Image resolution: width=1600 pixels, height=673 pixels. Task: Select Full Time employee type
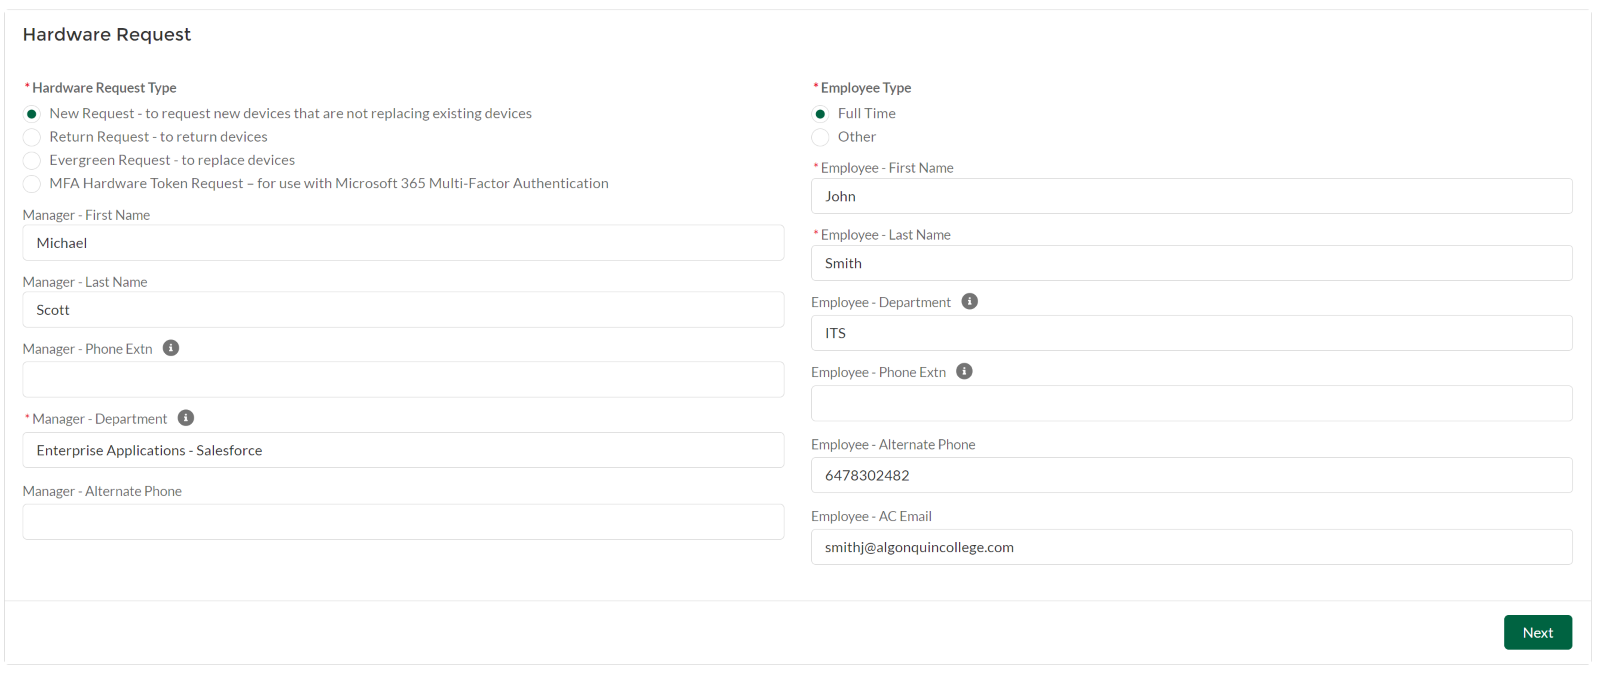pyautogui.click(x=820, y=114)
